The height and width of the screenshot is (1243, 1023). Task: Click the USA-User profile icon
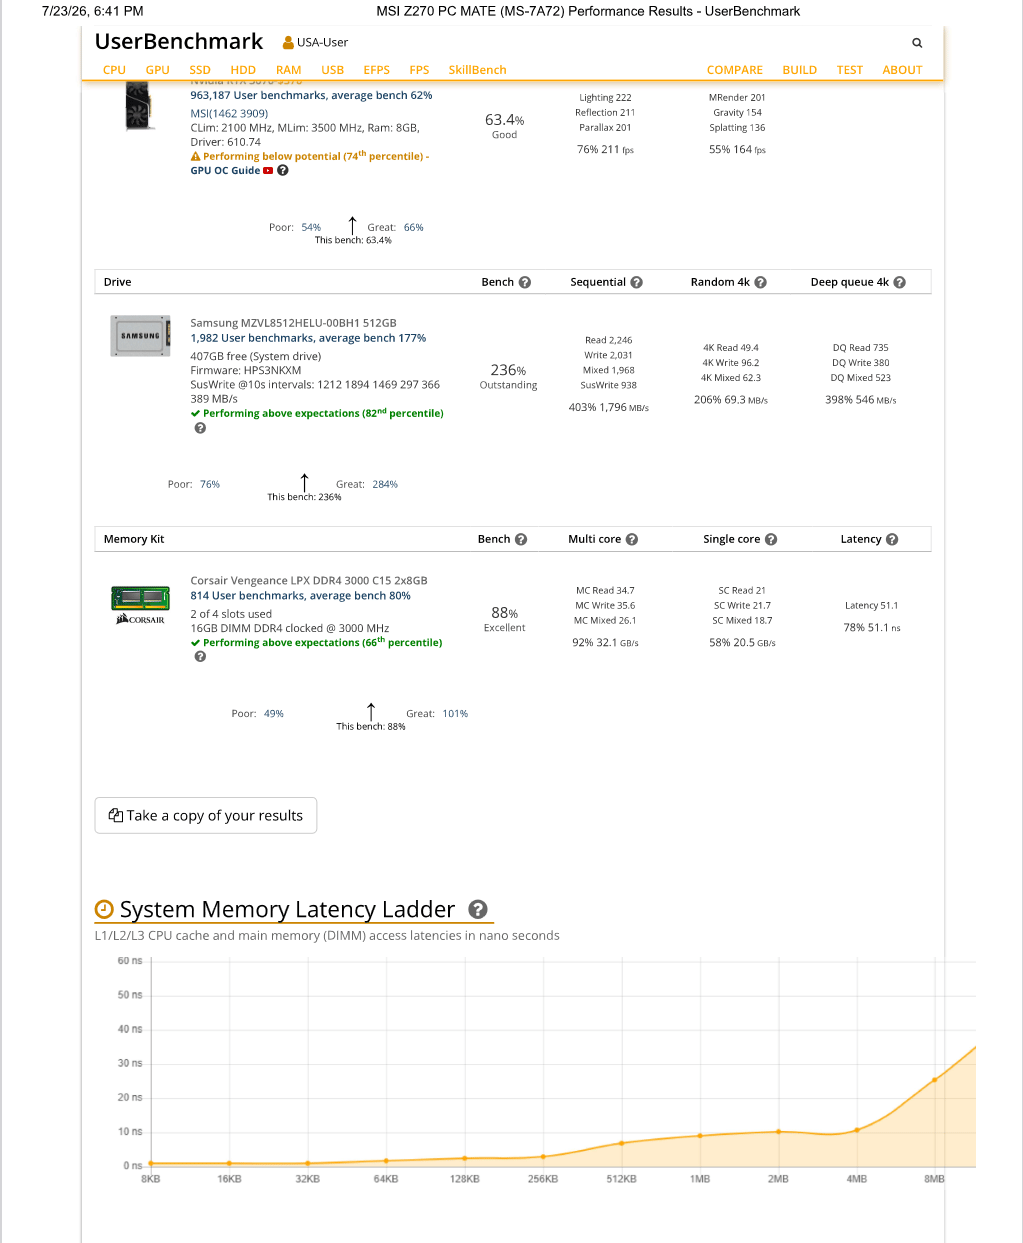tap(288, 42)
